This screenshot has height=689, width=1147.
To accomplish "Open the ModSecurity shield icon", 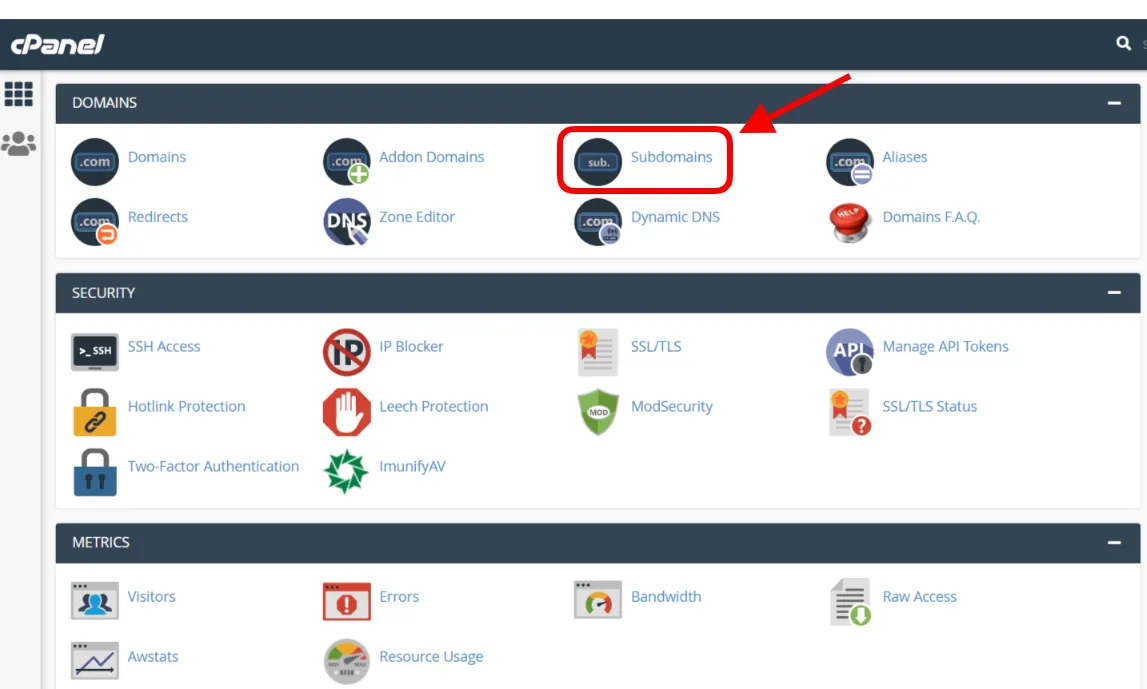I will point(598,412).
